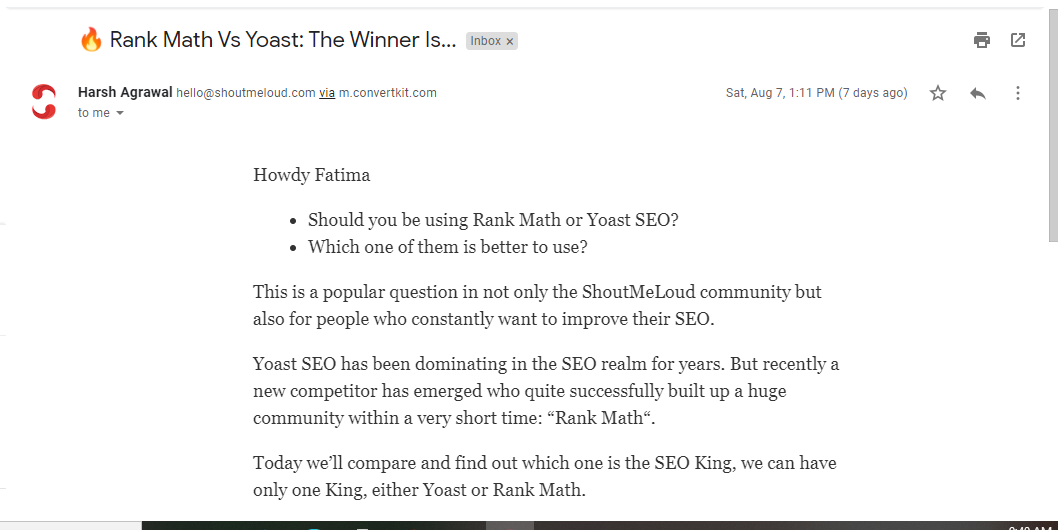Open the three-dot More options menu
This screenshot has height=530, width=1058.
point(1018,93)
